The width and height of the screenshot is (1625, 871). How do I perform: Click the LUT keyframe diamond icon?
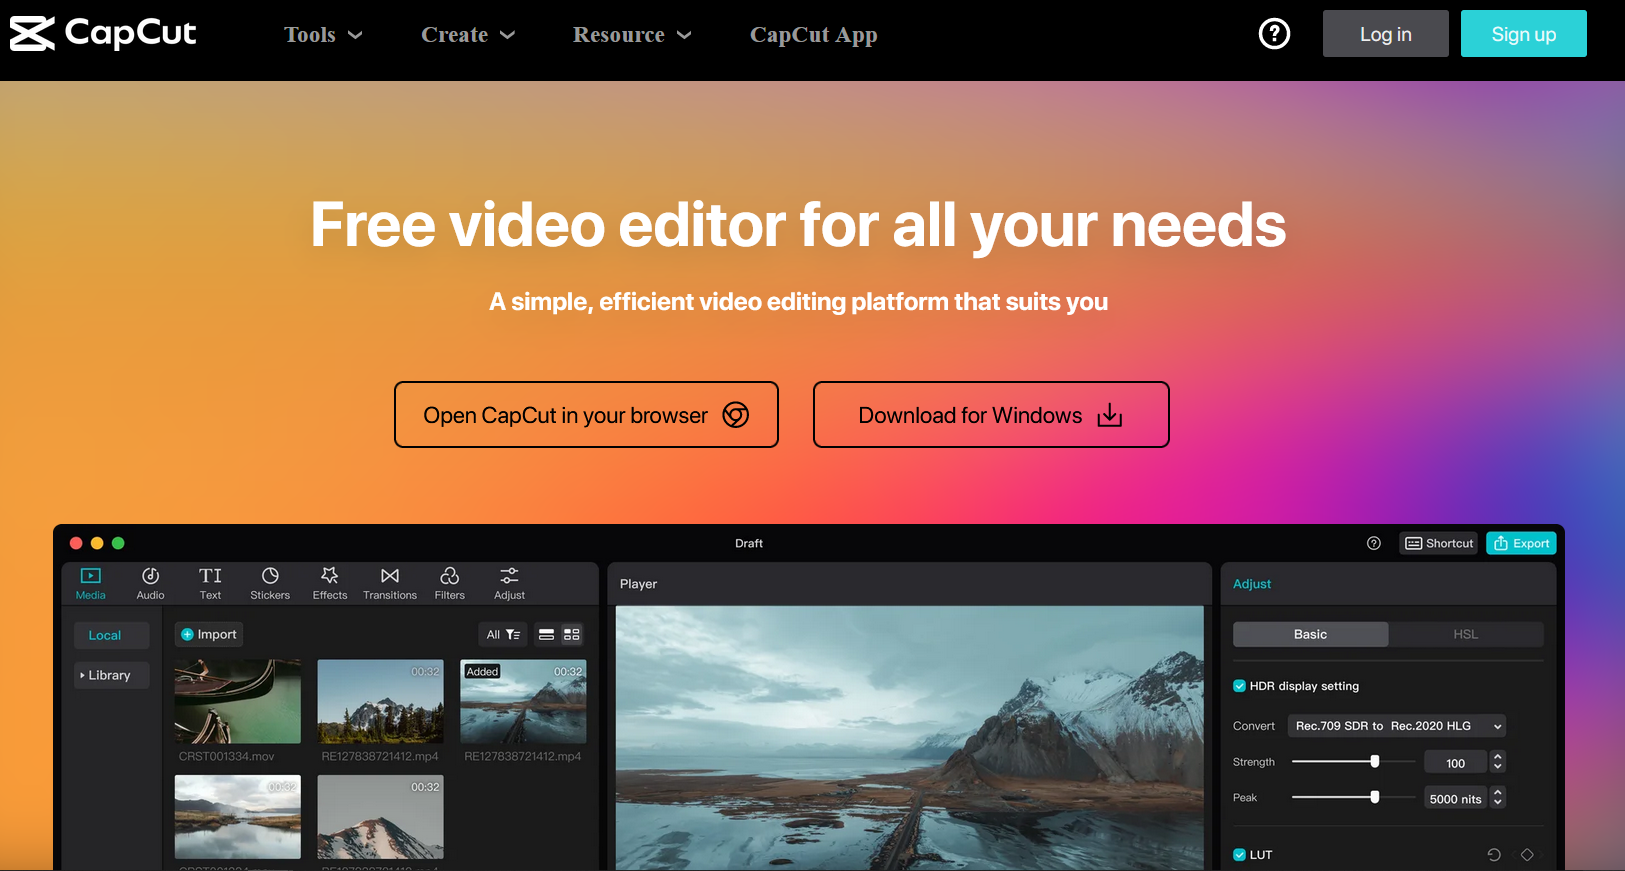(1527, 855)
